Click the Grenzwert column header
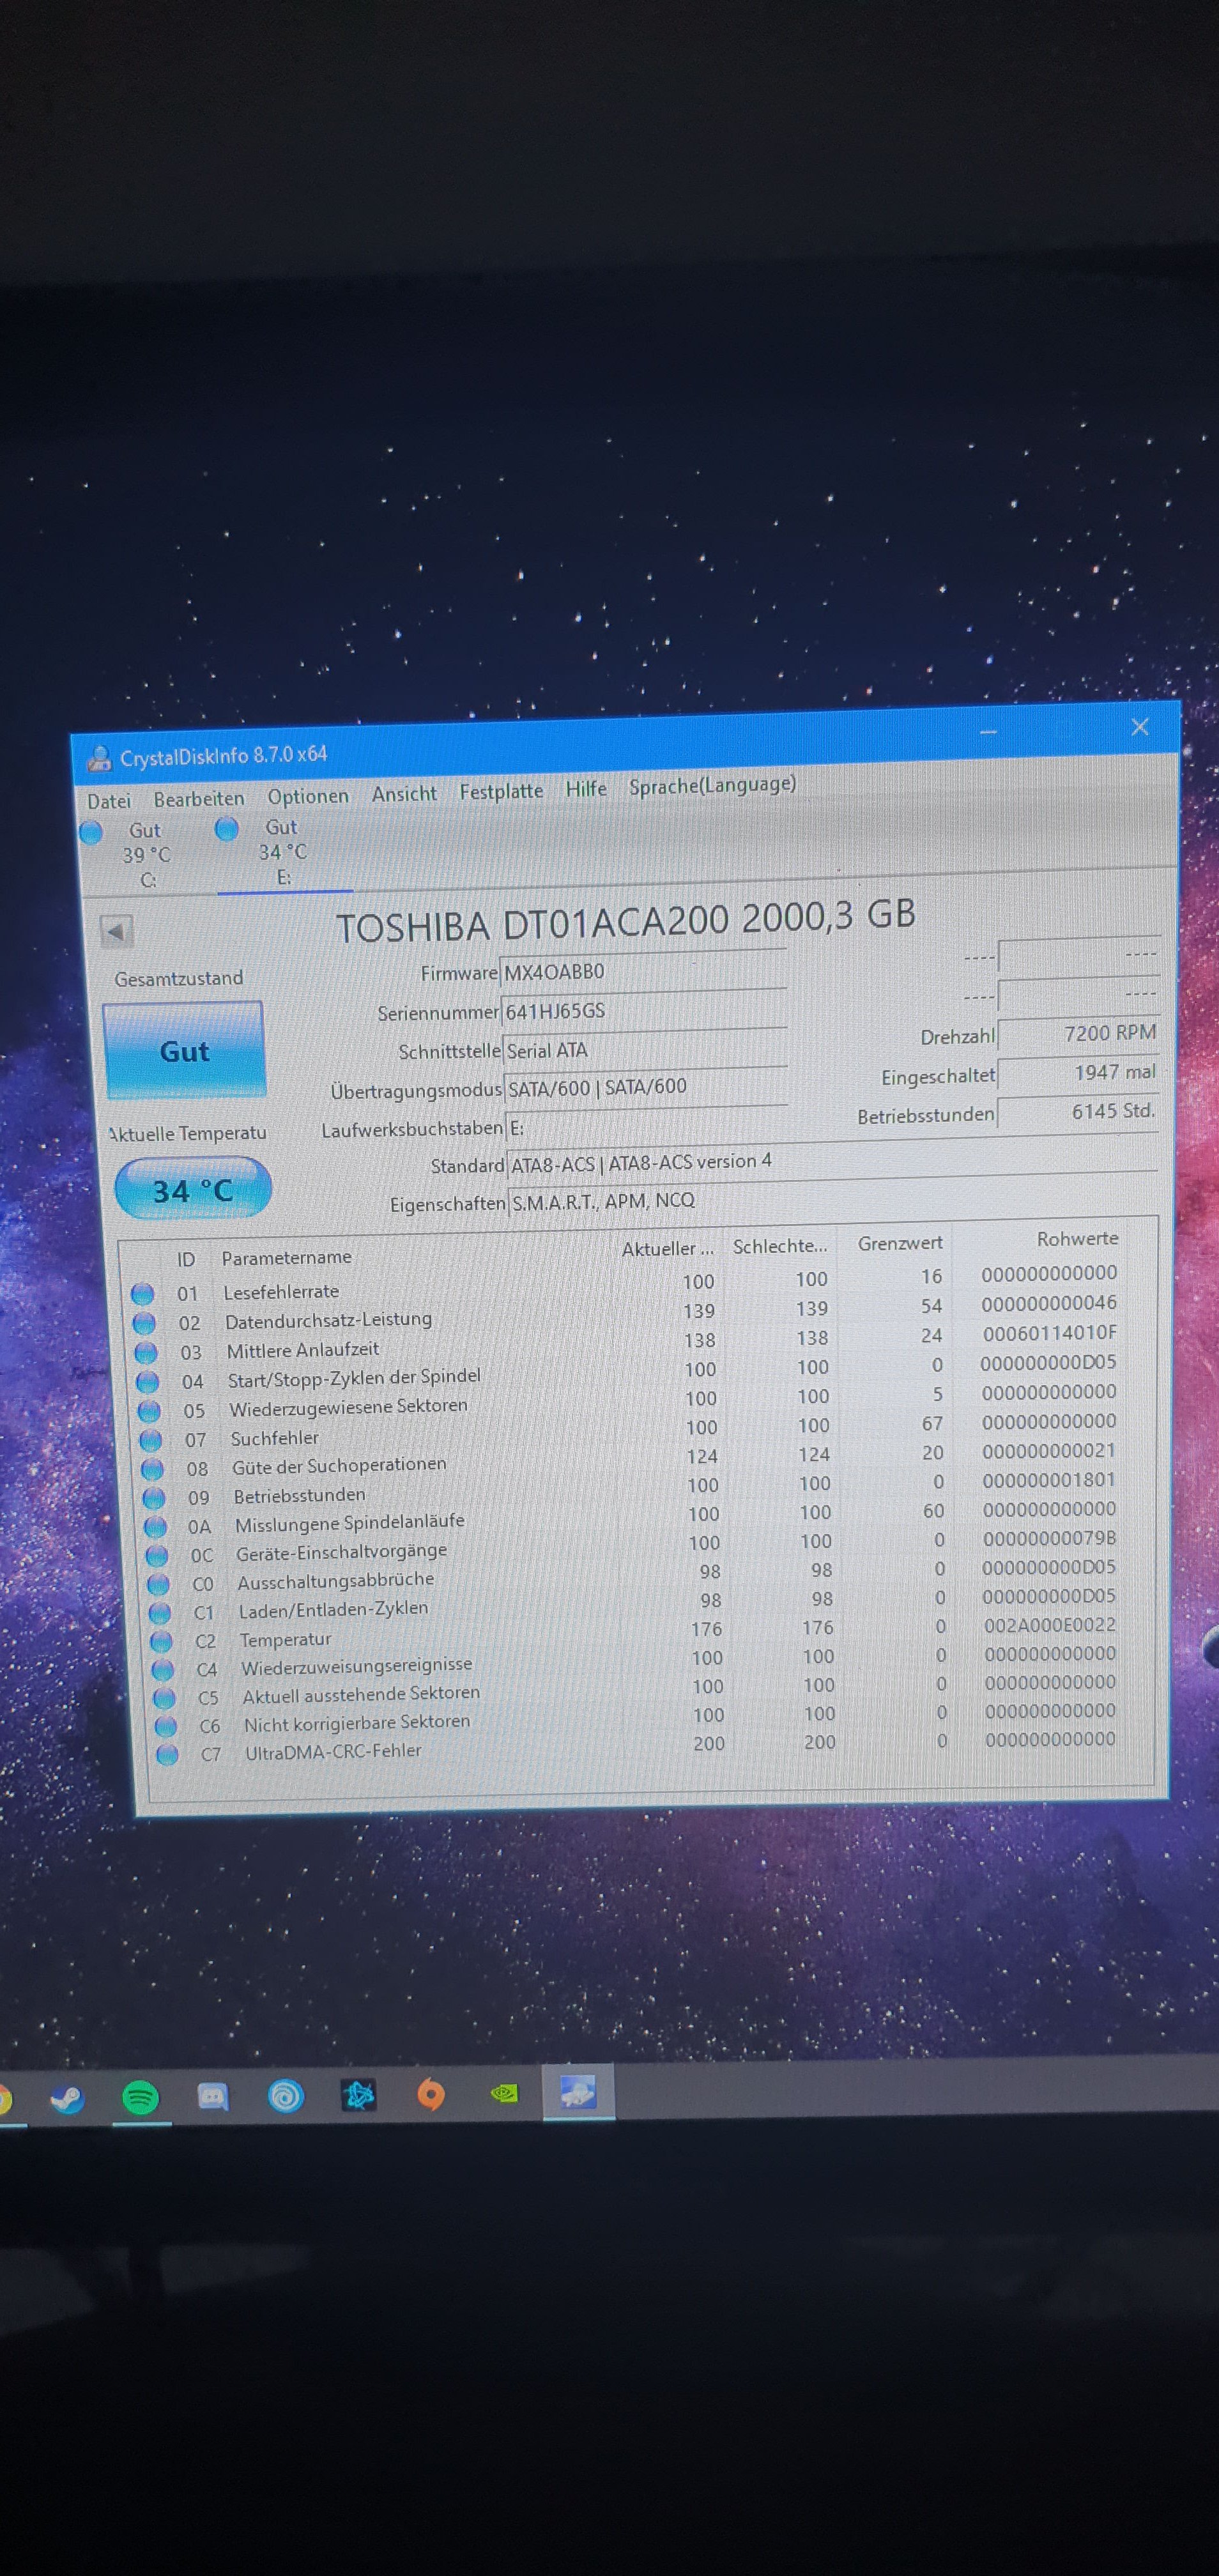1219x2576 pixels. [x=900, y=1243]
